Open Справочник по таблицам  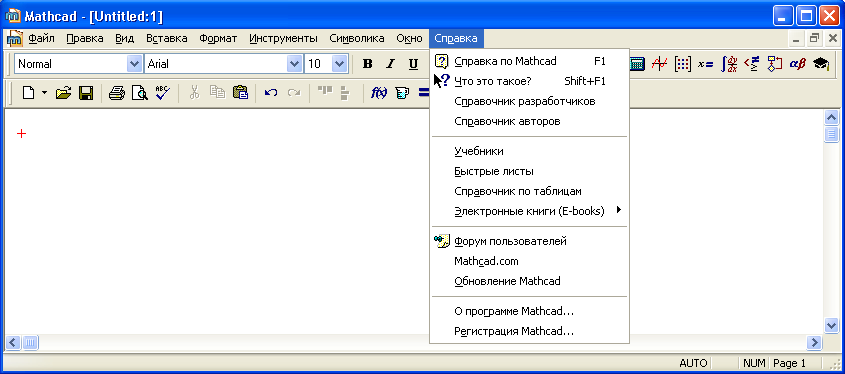click(530, 191)
